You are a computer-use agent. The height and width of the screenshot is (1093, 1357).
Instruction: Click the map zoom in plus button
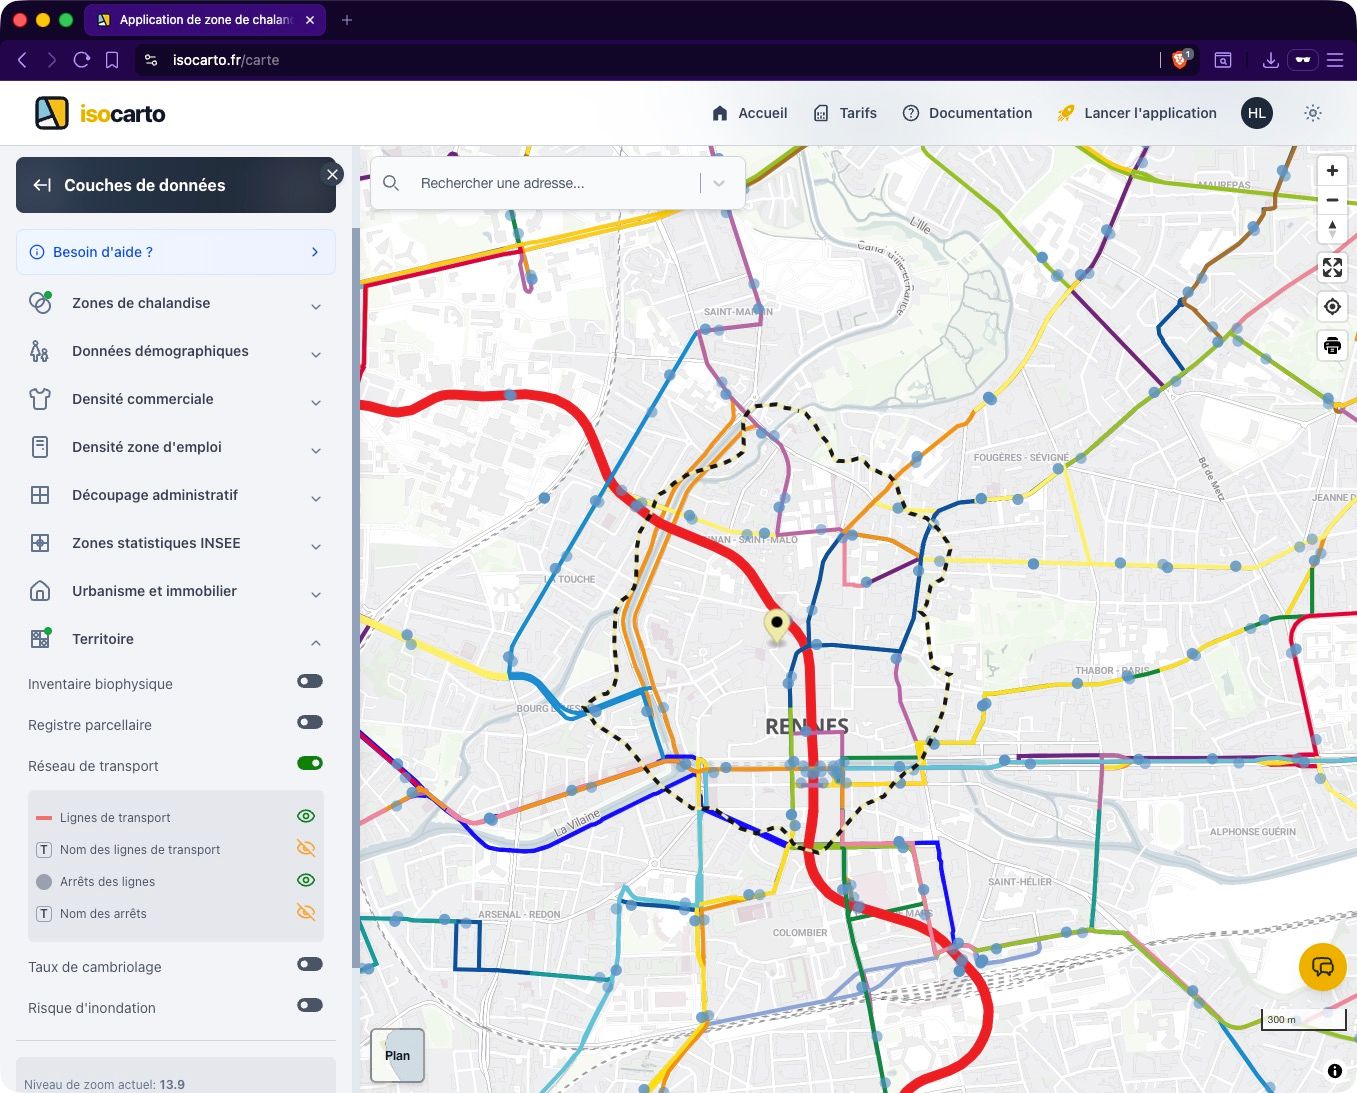[x=1332, y=171]
